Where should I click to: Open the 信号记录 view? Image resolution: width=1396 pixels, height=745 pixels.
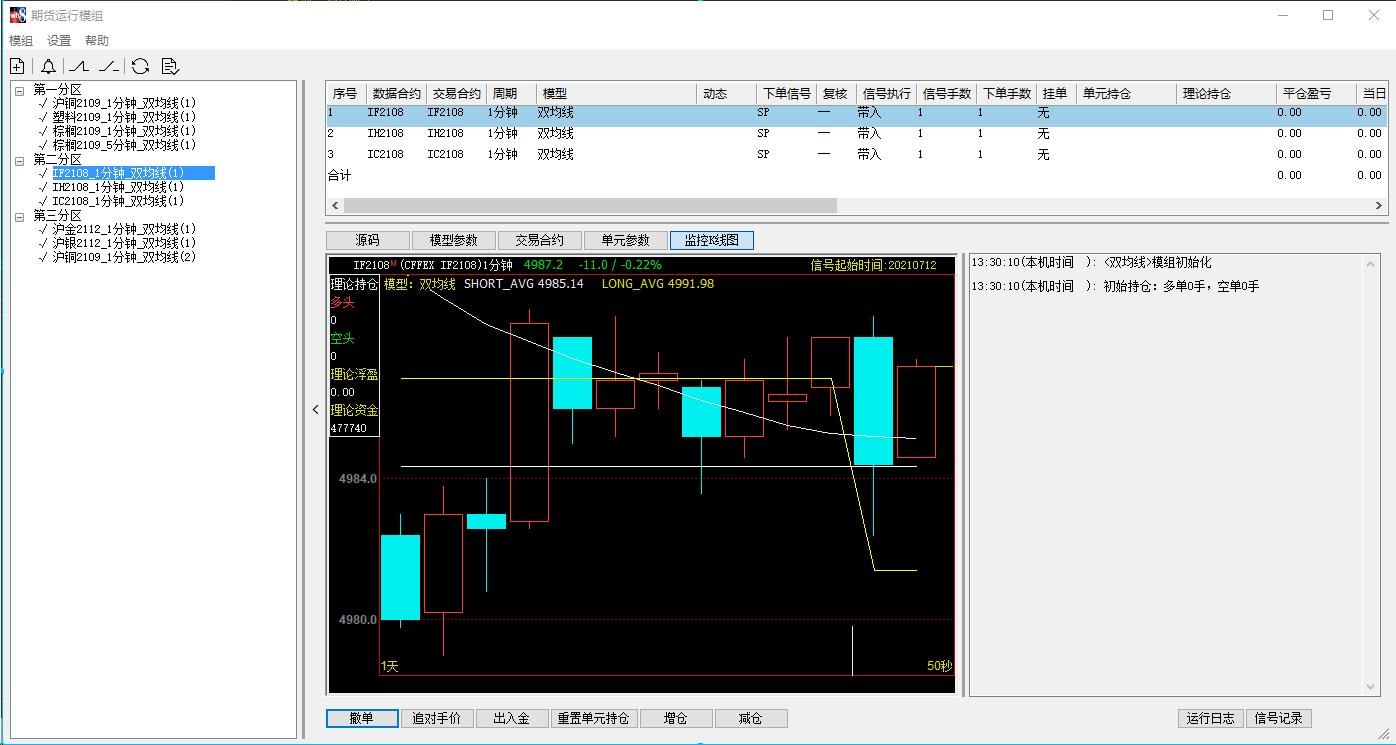click(x=1279, y=718)
